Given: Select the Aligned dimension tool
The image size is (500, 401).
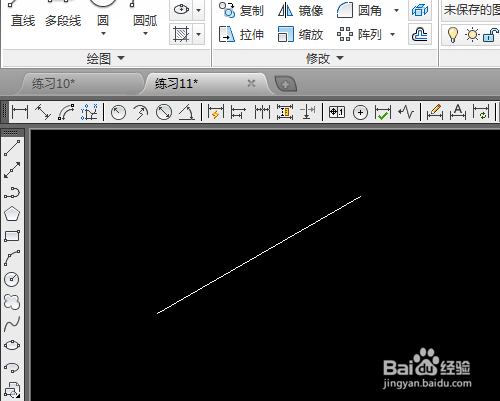Looking at the screenshot, I should 43,112.
